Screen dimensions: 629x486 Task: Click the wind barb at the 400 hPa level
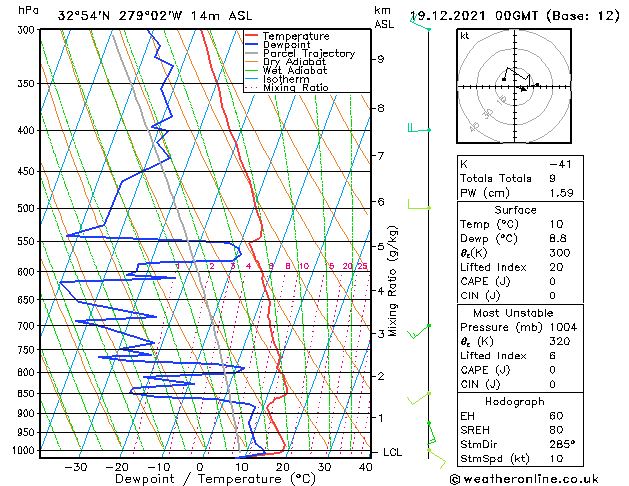(x=419, y=128)
